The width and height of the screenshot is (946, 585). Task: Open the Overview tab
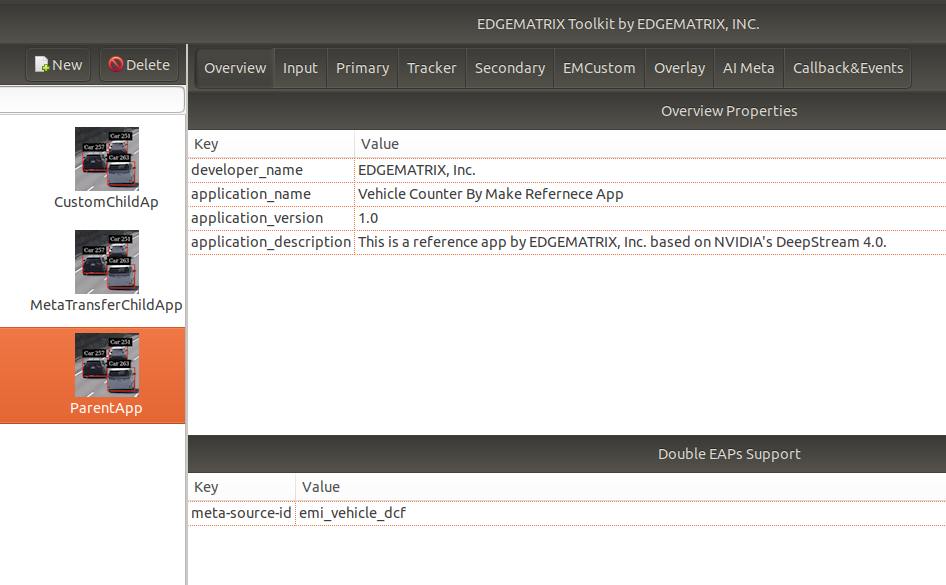[x=235, y=68]
